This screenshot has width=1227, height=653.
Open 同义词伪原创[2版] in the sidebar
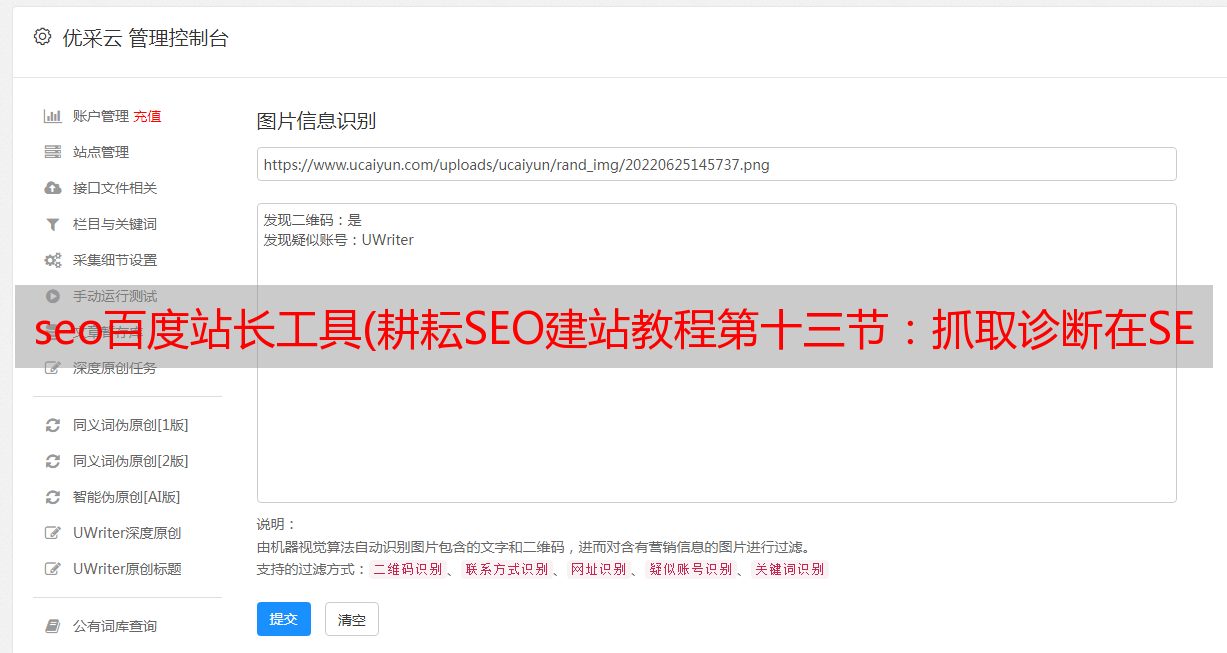(x=130, y=461)
